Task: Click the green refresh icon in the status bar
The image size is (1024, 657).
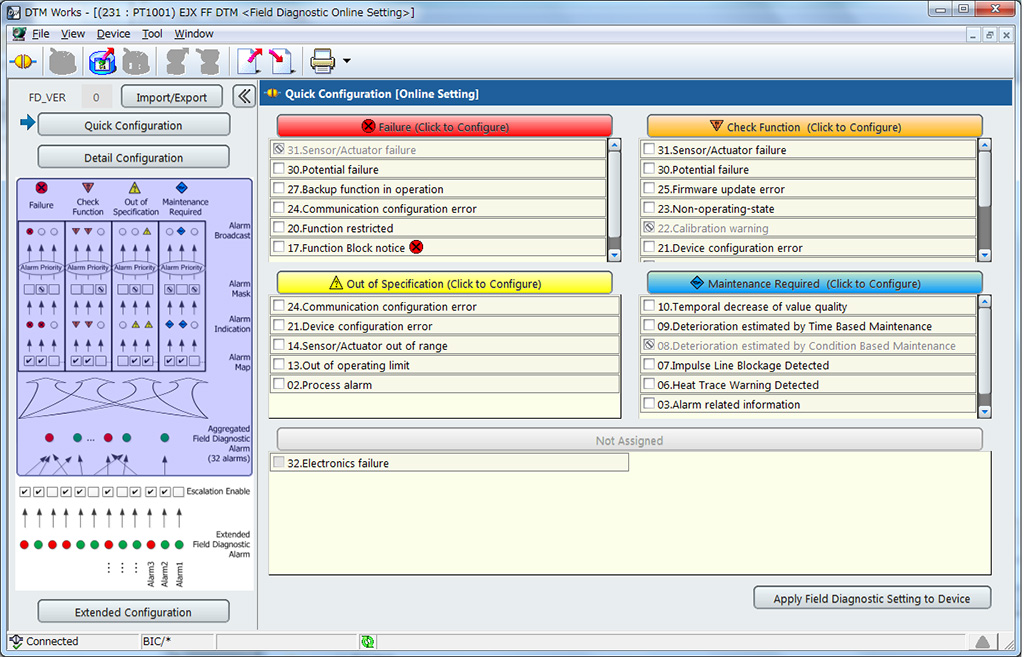Action: point(367,641)
